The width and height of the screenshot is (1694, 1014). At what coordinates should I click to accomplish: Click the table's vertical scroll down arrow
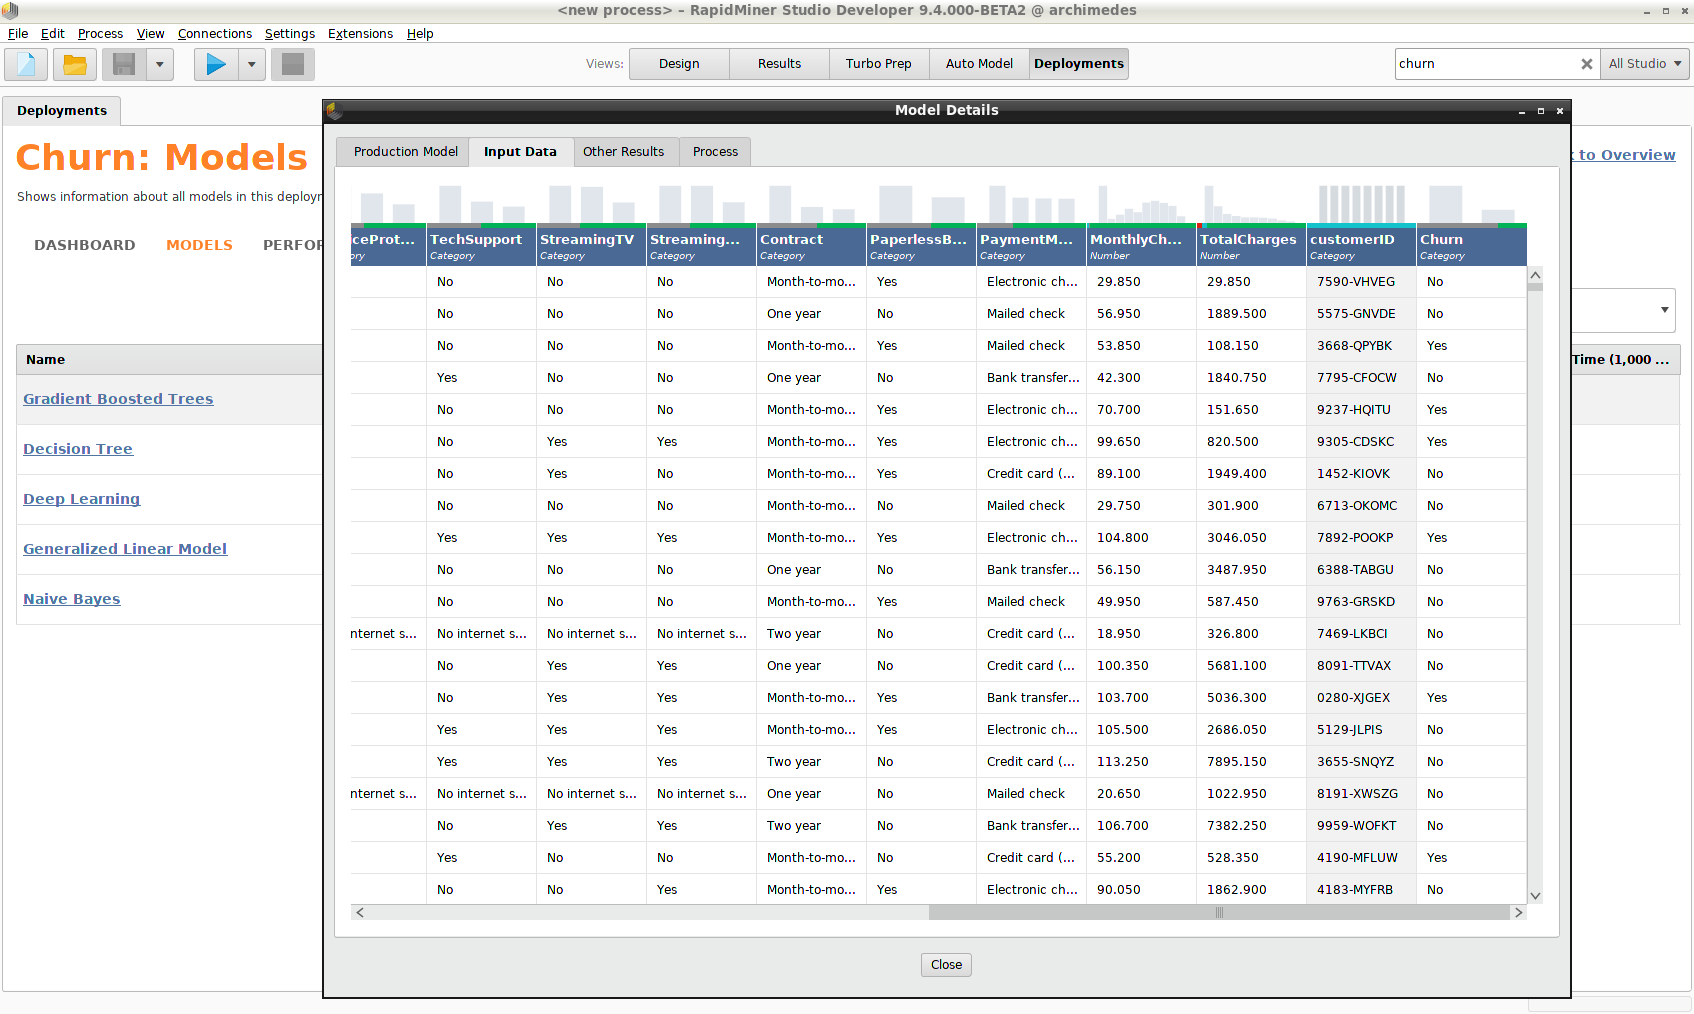tap(1535, 896)
